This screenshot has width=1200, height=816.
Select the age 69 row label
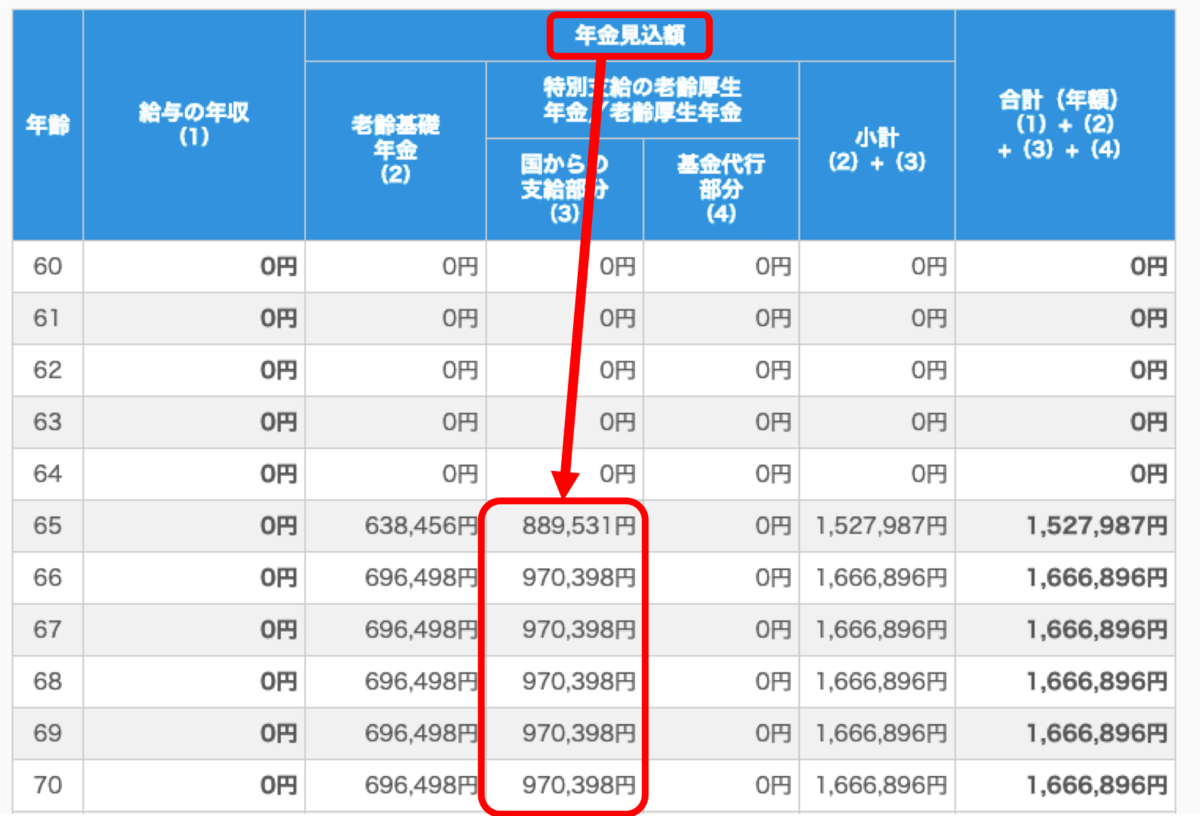(x=48, y=735)
